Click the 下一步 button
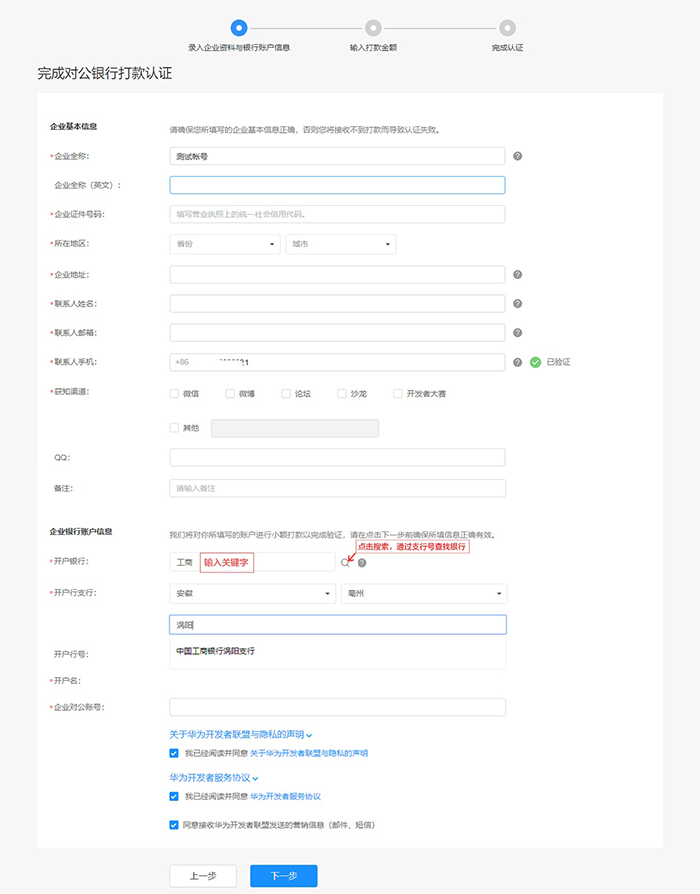 coord(283,876)
